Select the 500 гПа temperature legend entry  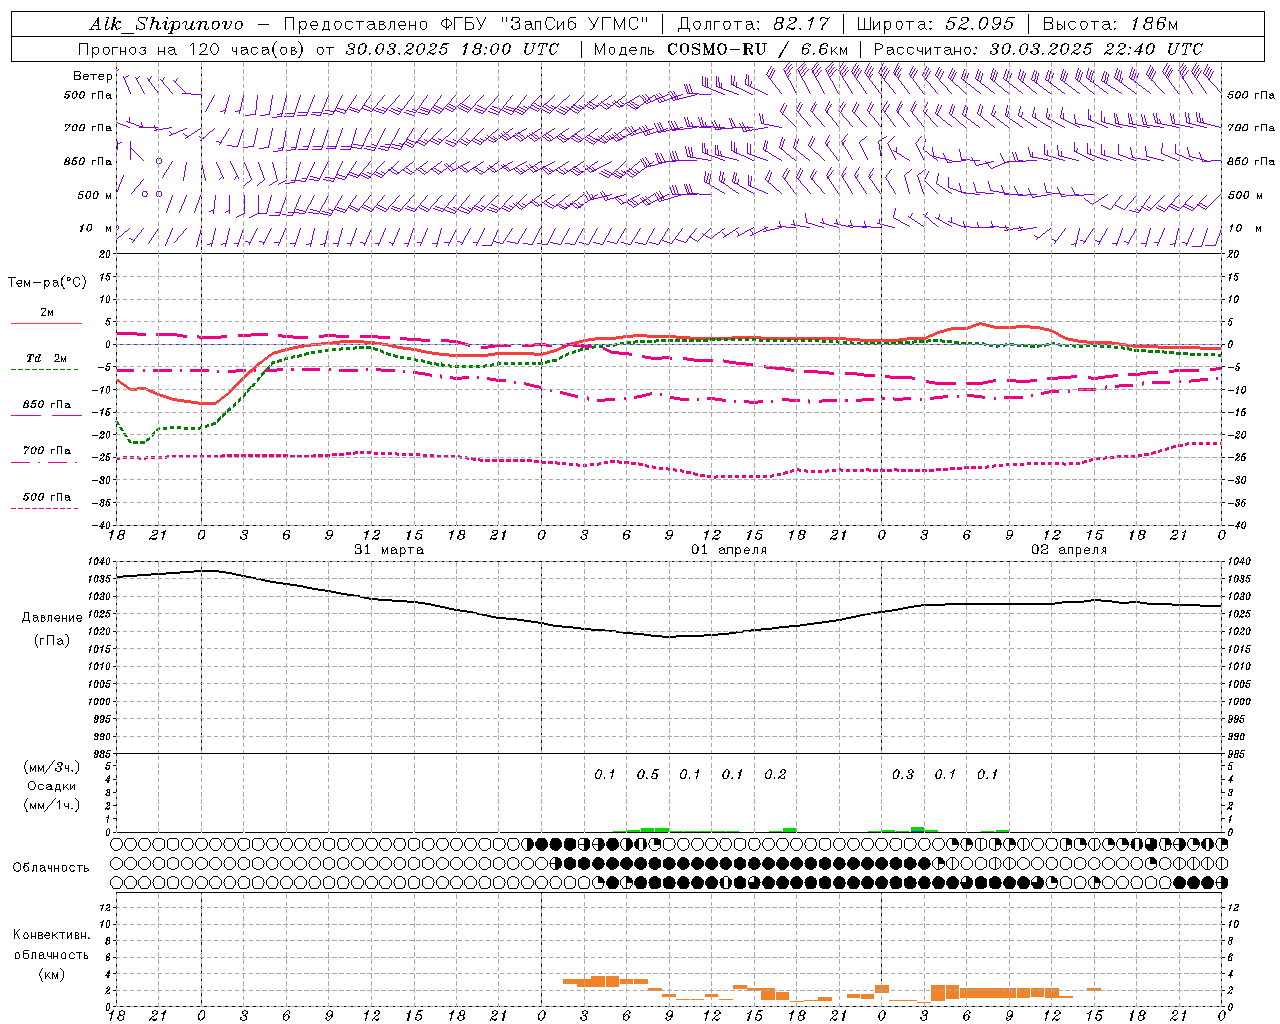46,498
